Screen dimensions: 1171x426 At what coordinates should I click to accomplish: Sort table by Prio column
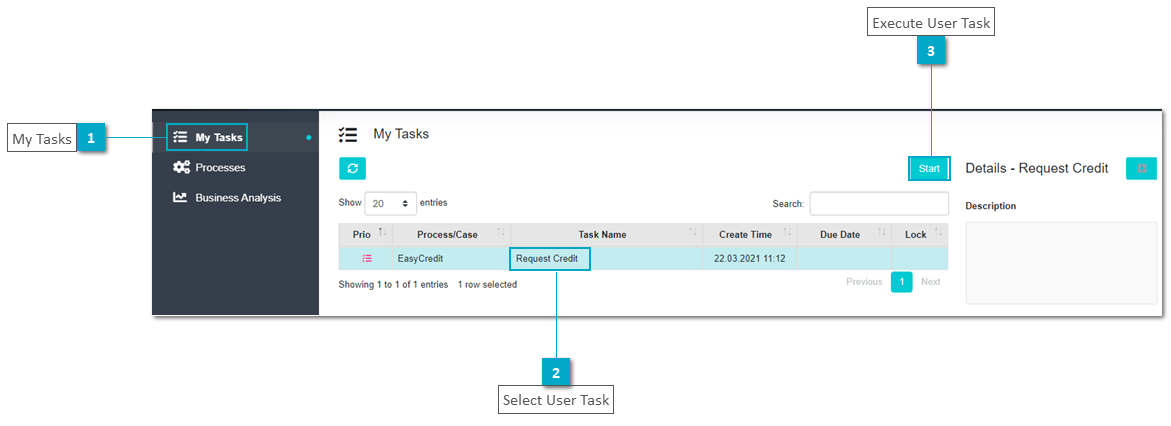365,235
